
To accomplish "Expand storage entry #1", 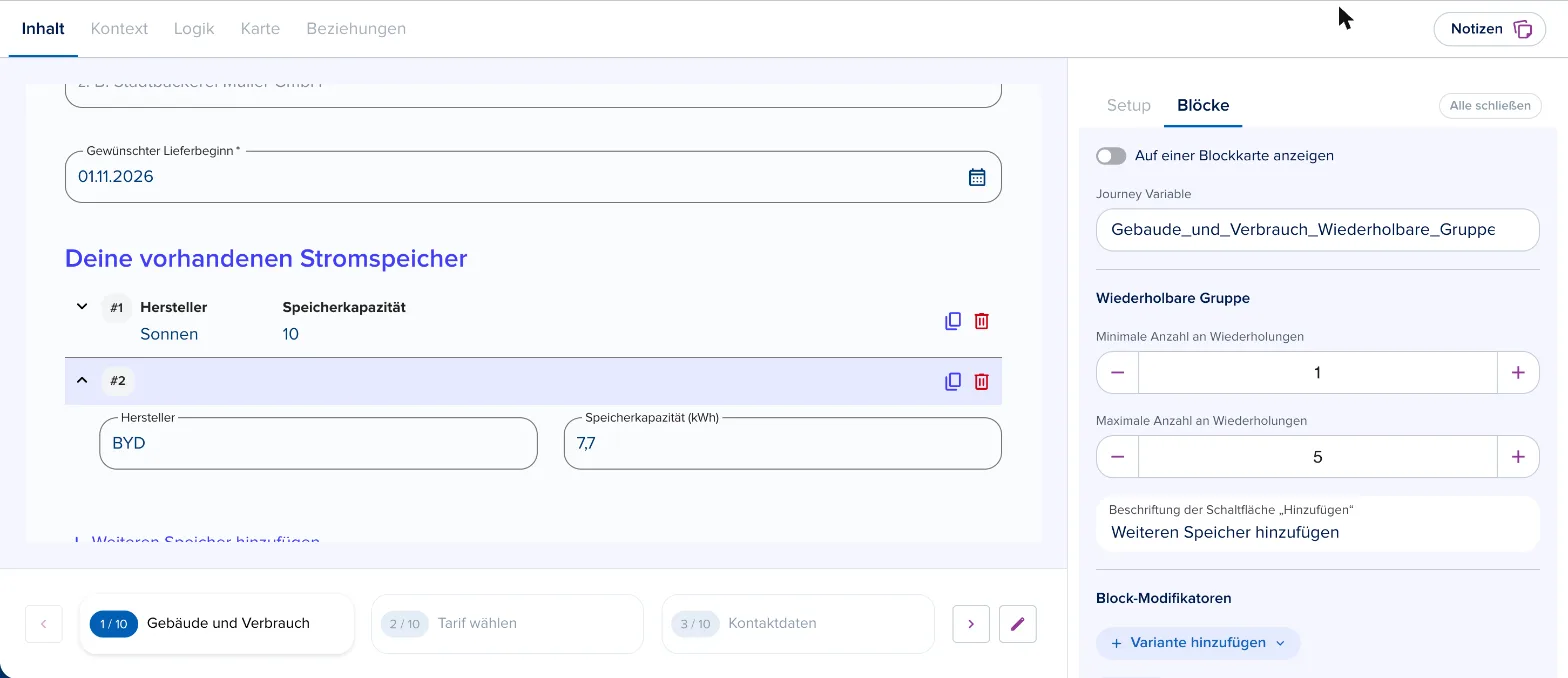I will tap(82, 306).
